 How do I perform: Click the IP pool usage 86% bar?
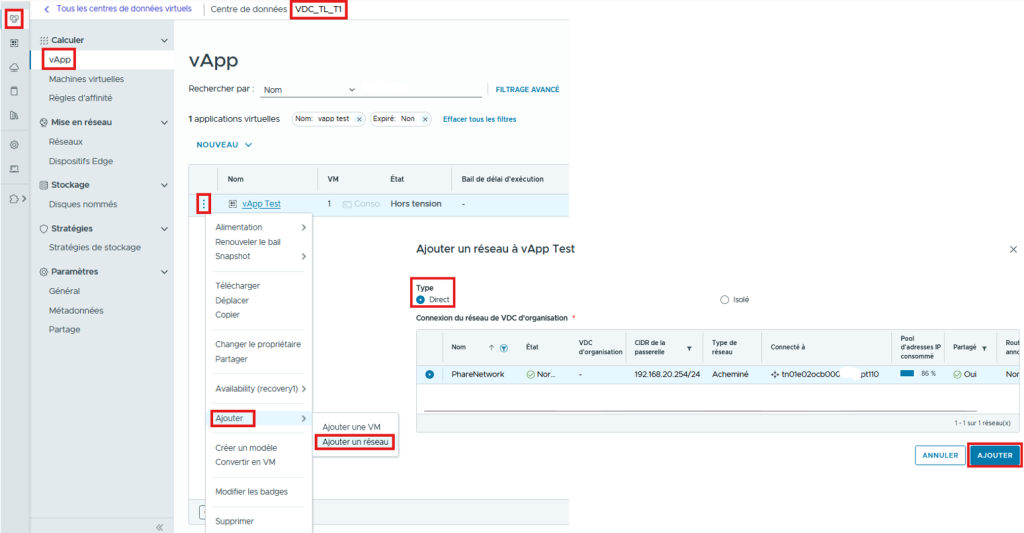(x=907, y=374)
